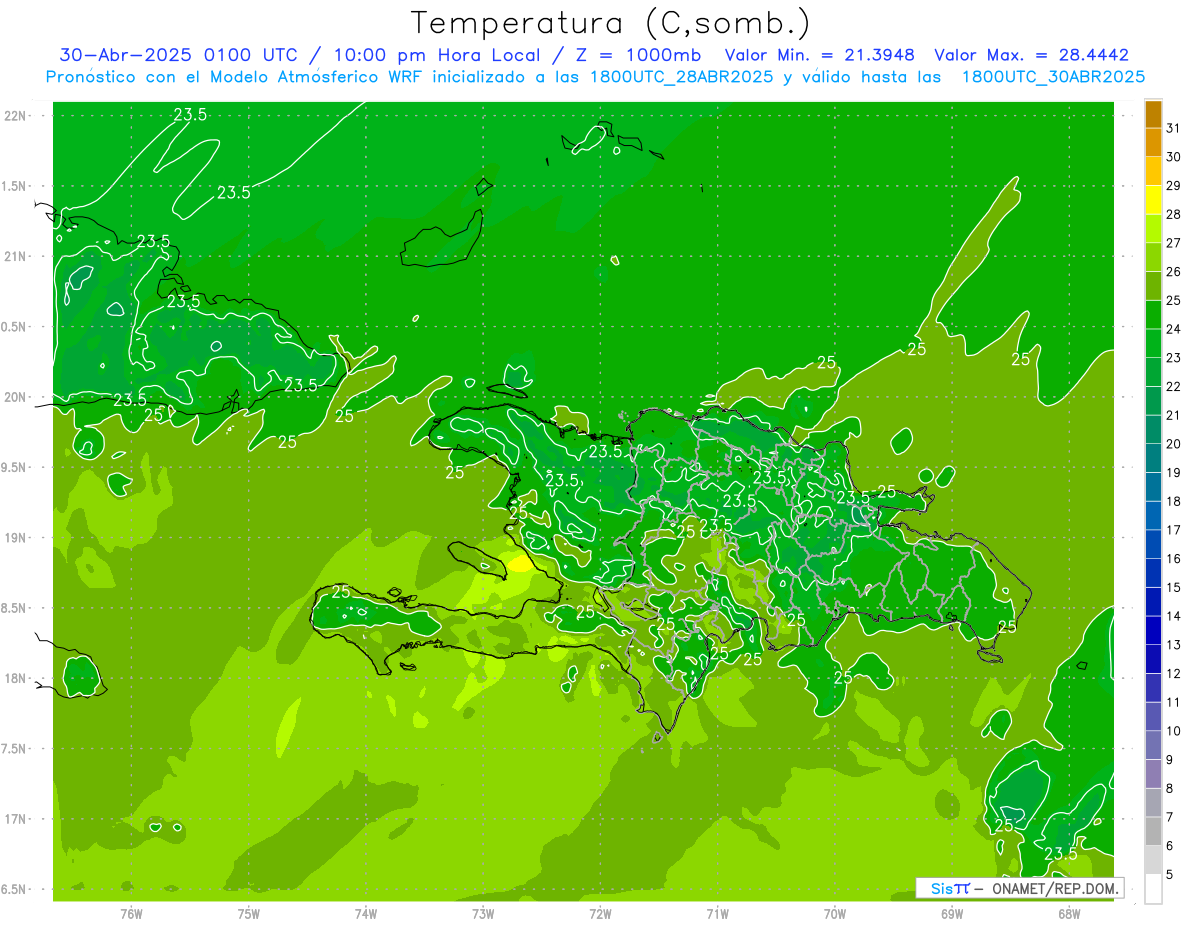This screenshot has width=1200, height=927.
Task: Pick the teal swatch between 19 and 20
Action: click(x=1153, y=458)
